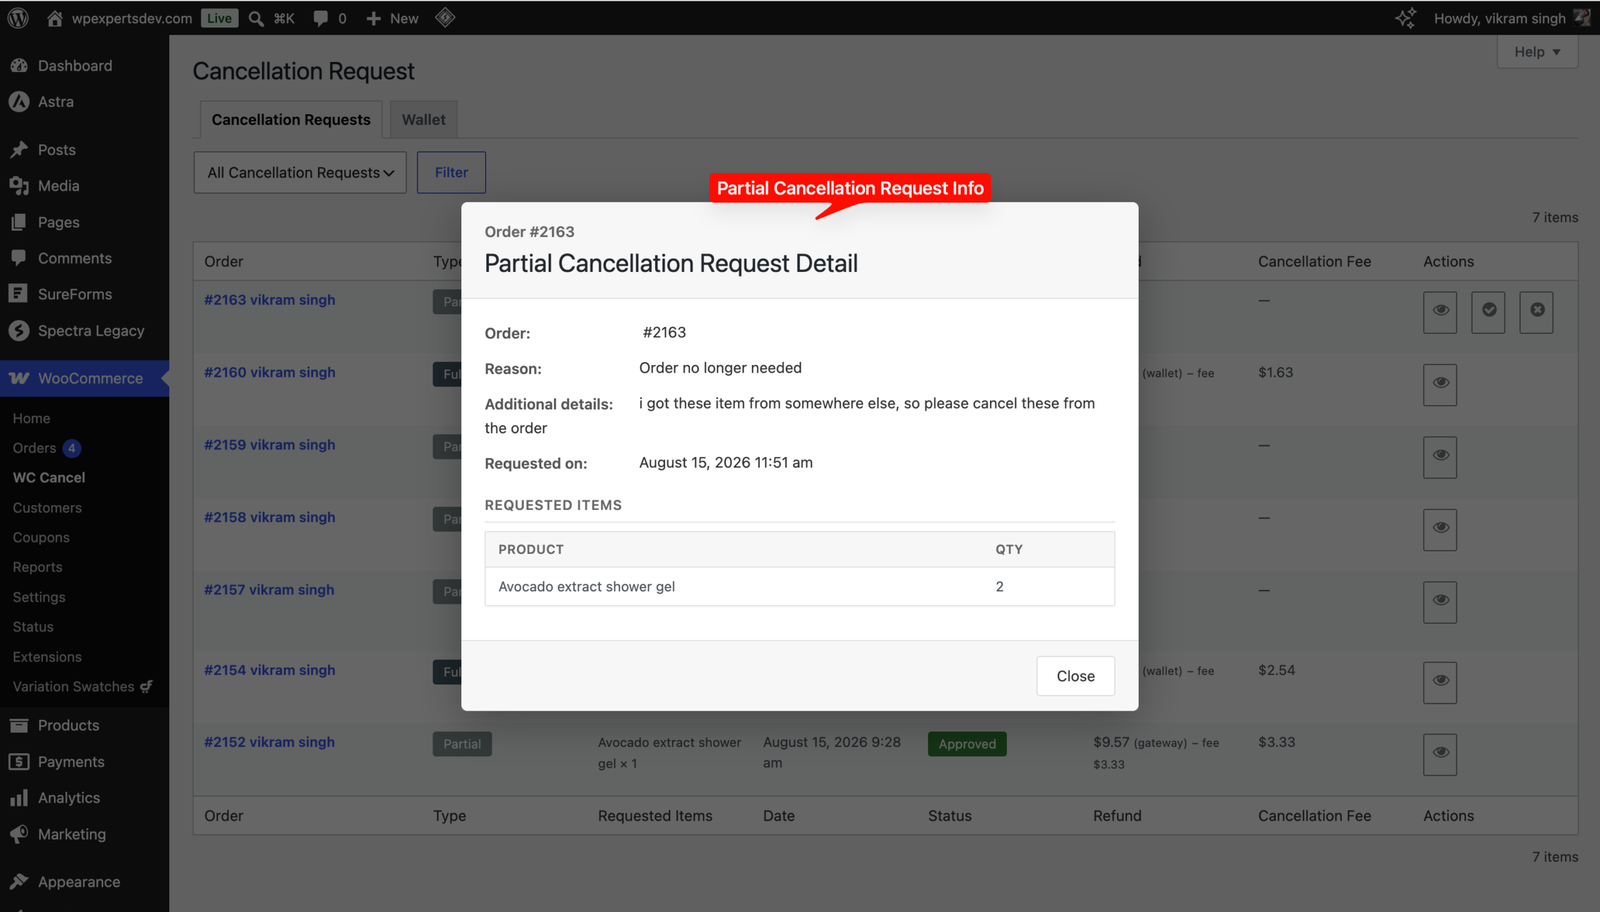
Task: Open order link #2157 vikram singh
Action: tap(269, 590)
